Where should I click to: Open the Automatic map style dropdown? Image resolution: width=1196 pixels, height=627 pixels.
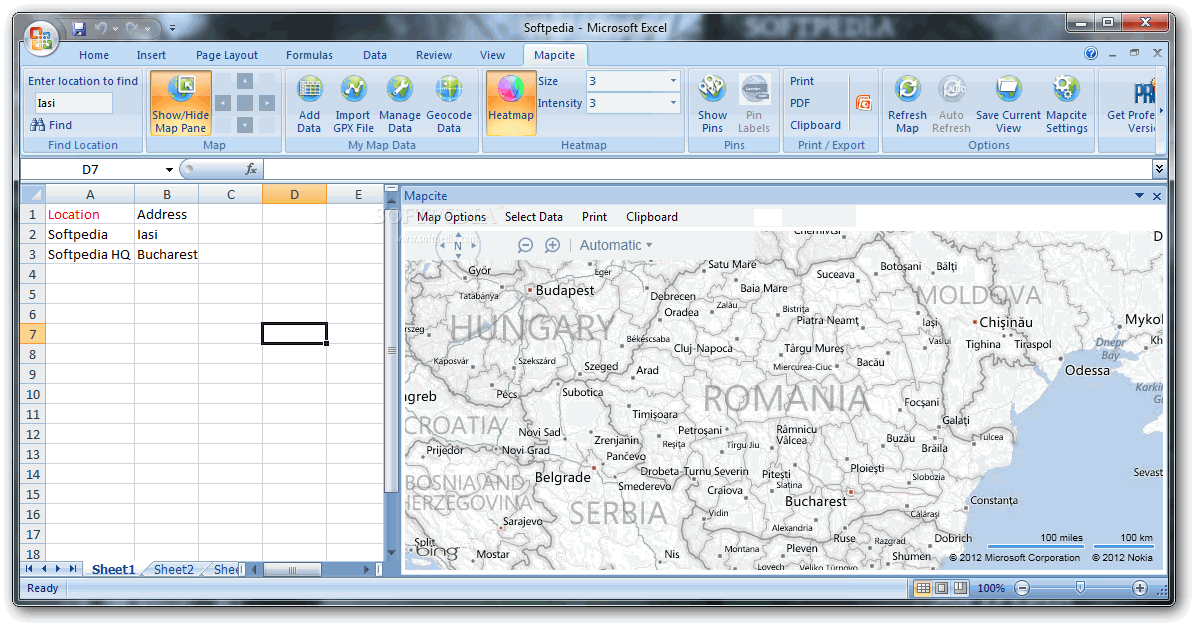click(x=616, y=245)
